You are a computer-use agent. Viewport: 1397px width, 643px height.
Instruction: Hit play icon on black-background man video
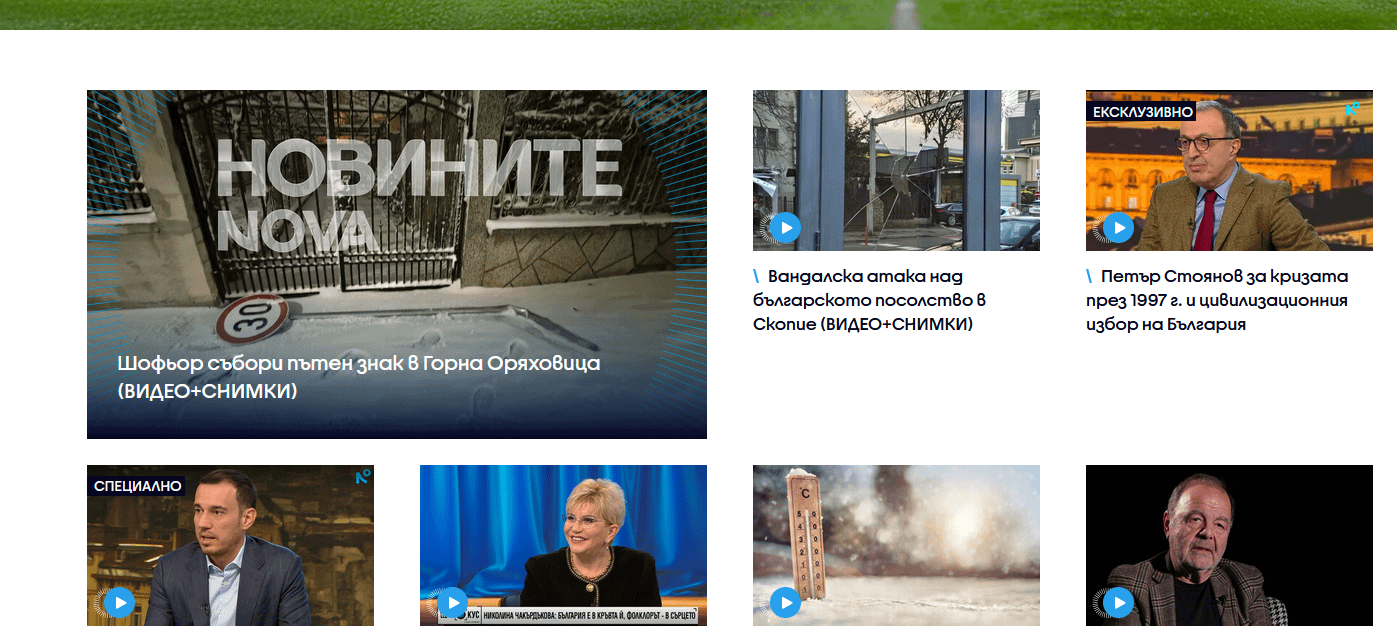[x=1118, y=603]
